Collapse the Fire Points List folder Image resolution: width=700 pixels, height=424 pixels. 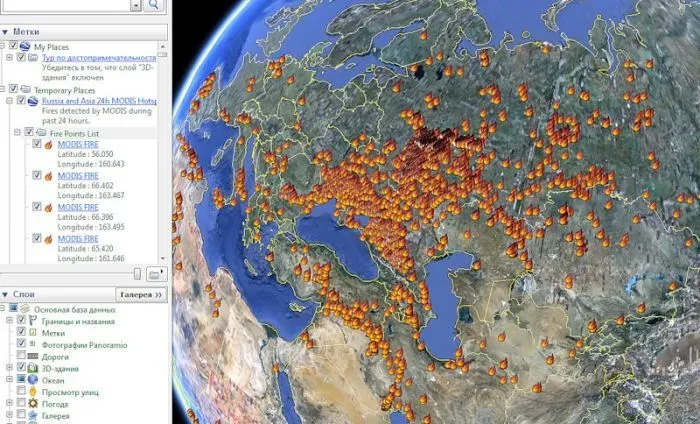(x=16, y=132)
